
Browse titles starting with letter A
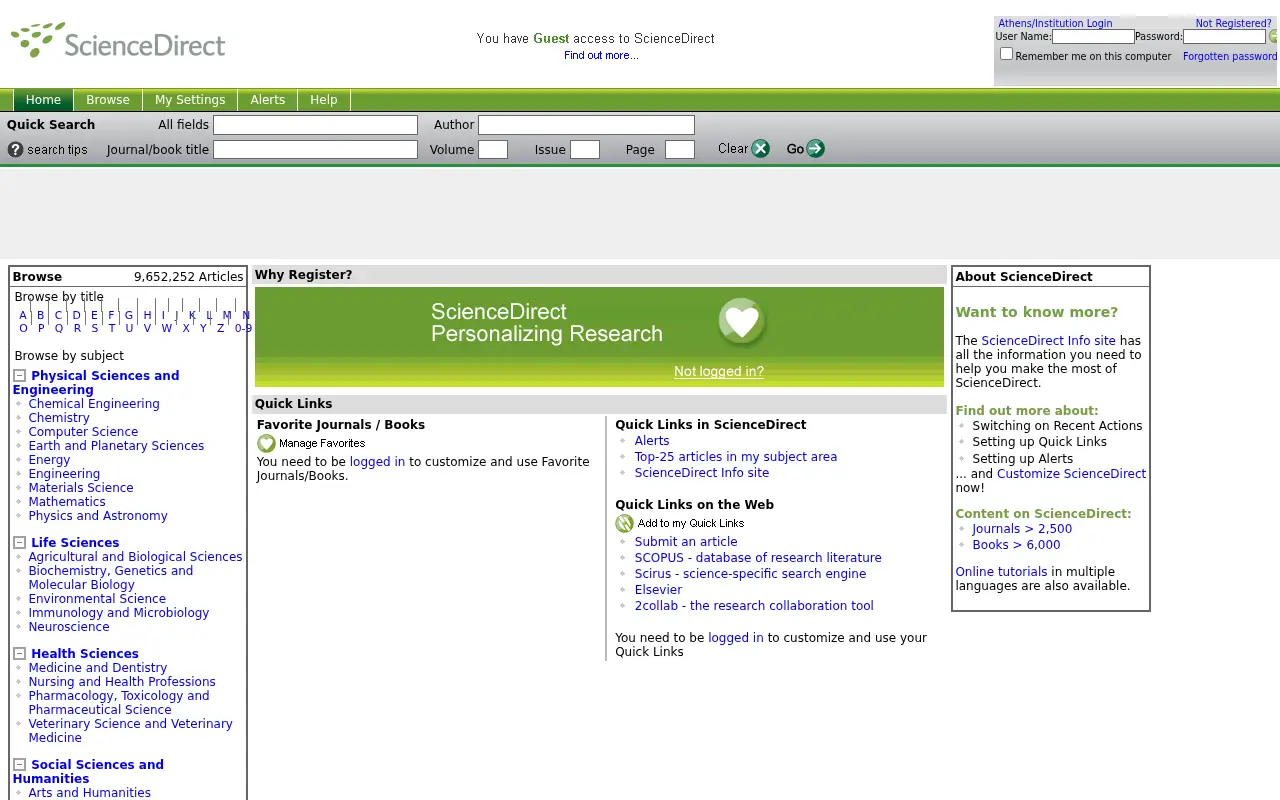pyautogui.click(x=23, y=315)
